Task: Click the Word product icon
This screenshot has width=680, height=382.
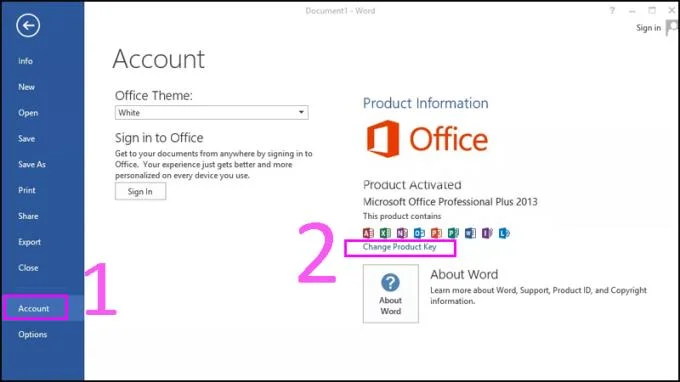Action: (470, 233)
